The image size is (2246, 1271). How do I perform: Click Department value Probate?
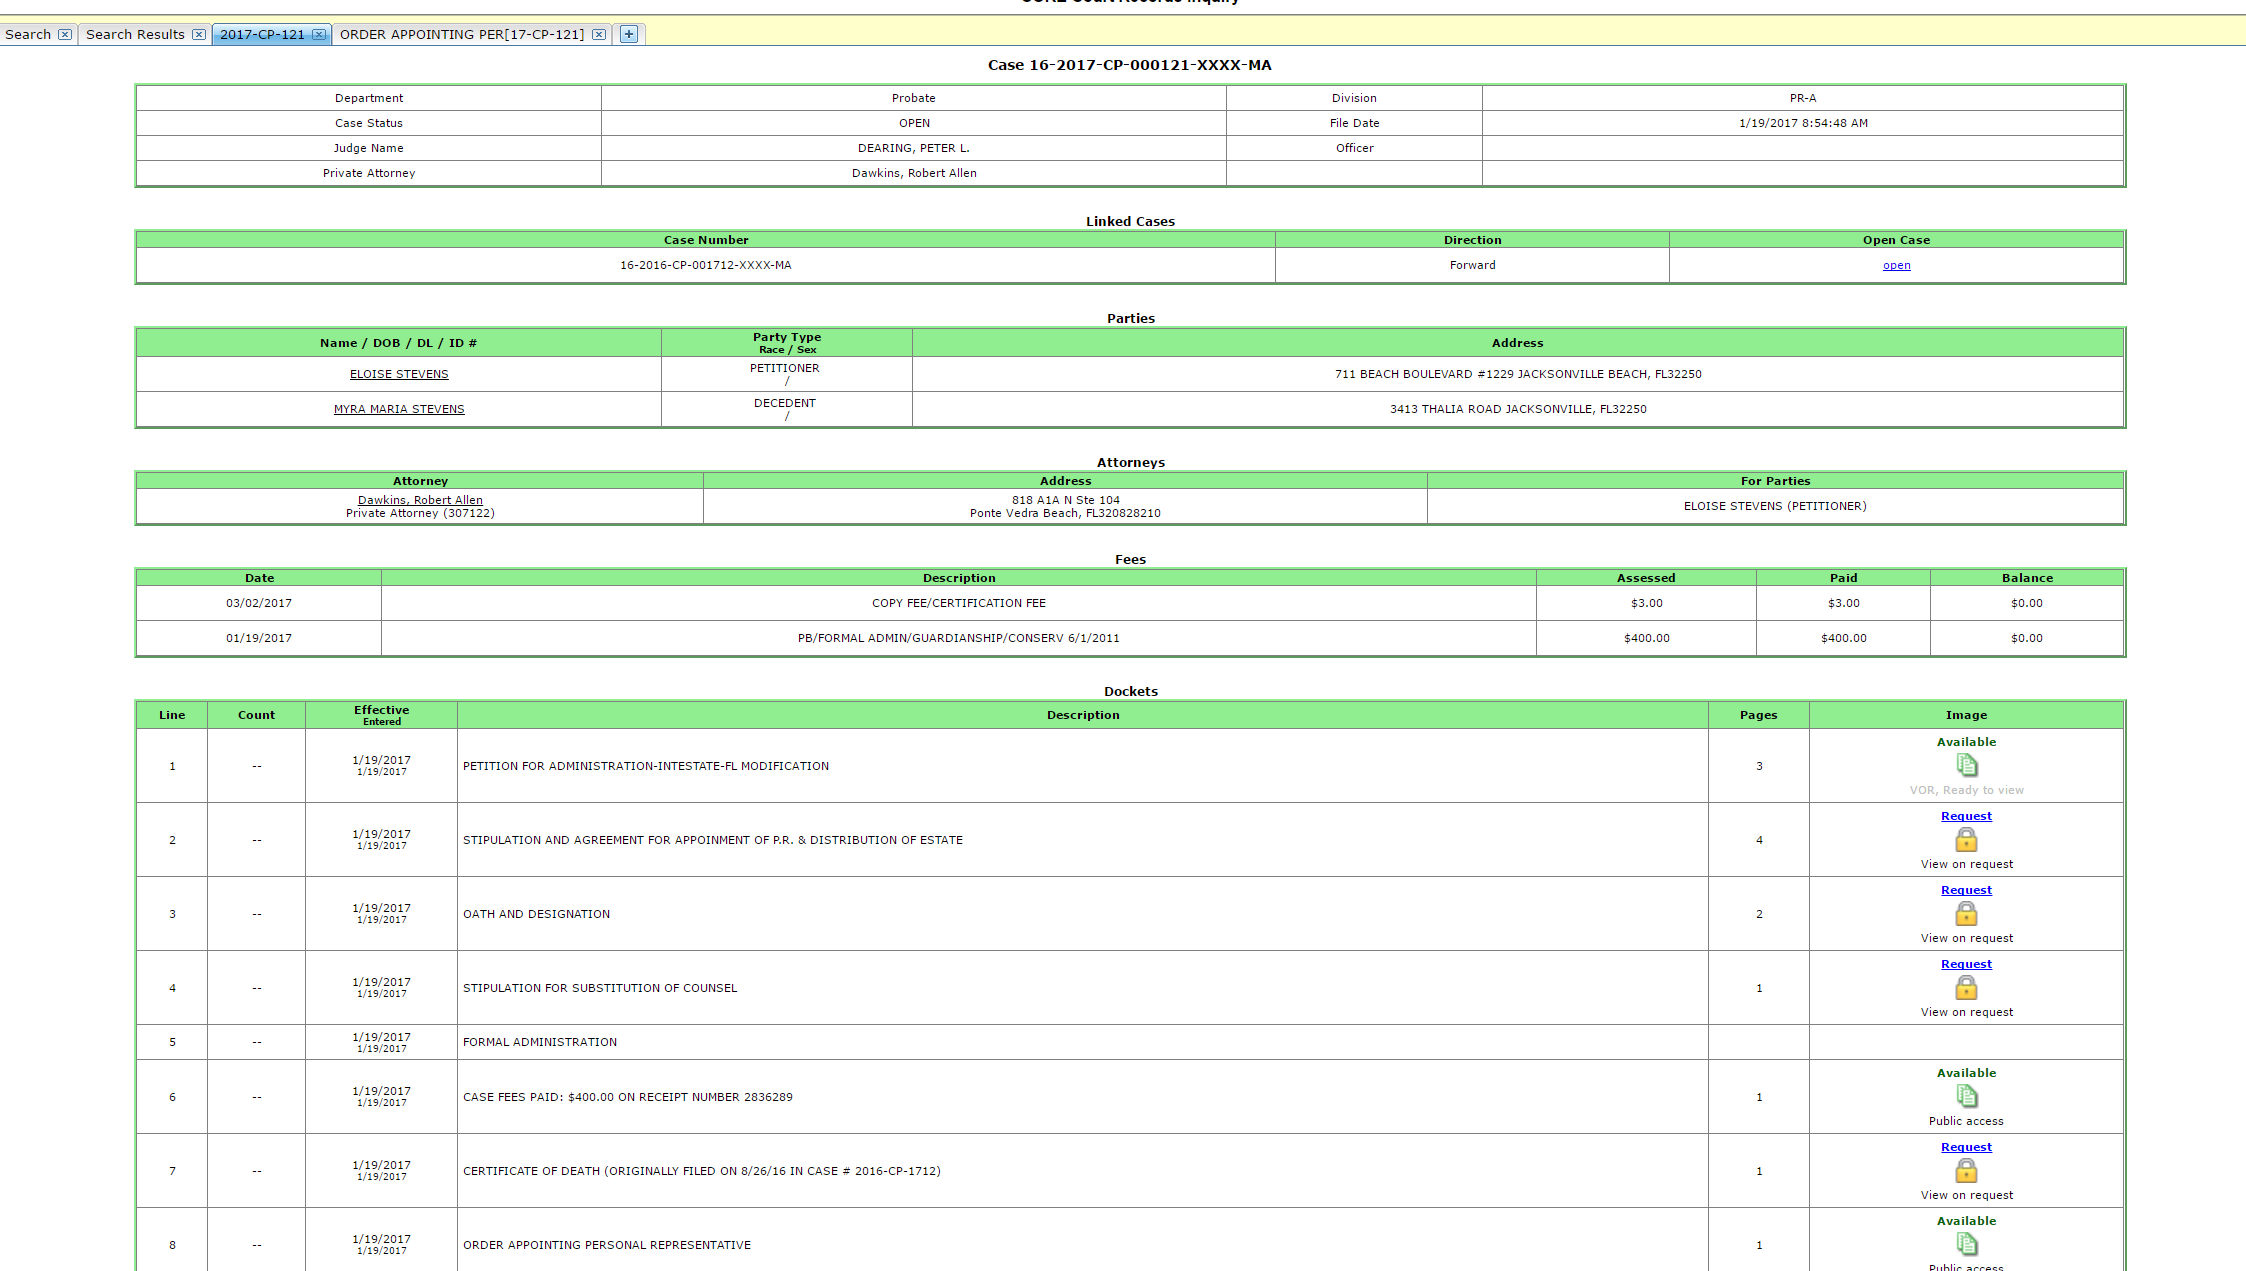[914, 98]
